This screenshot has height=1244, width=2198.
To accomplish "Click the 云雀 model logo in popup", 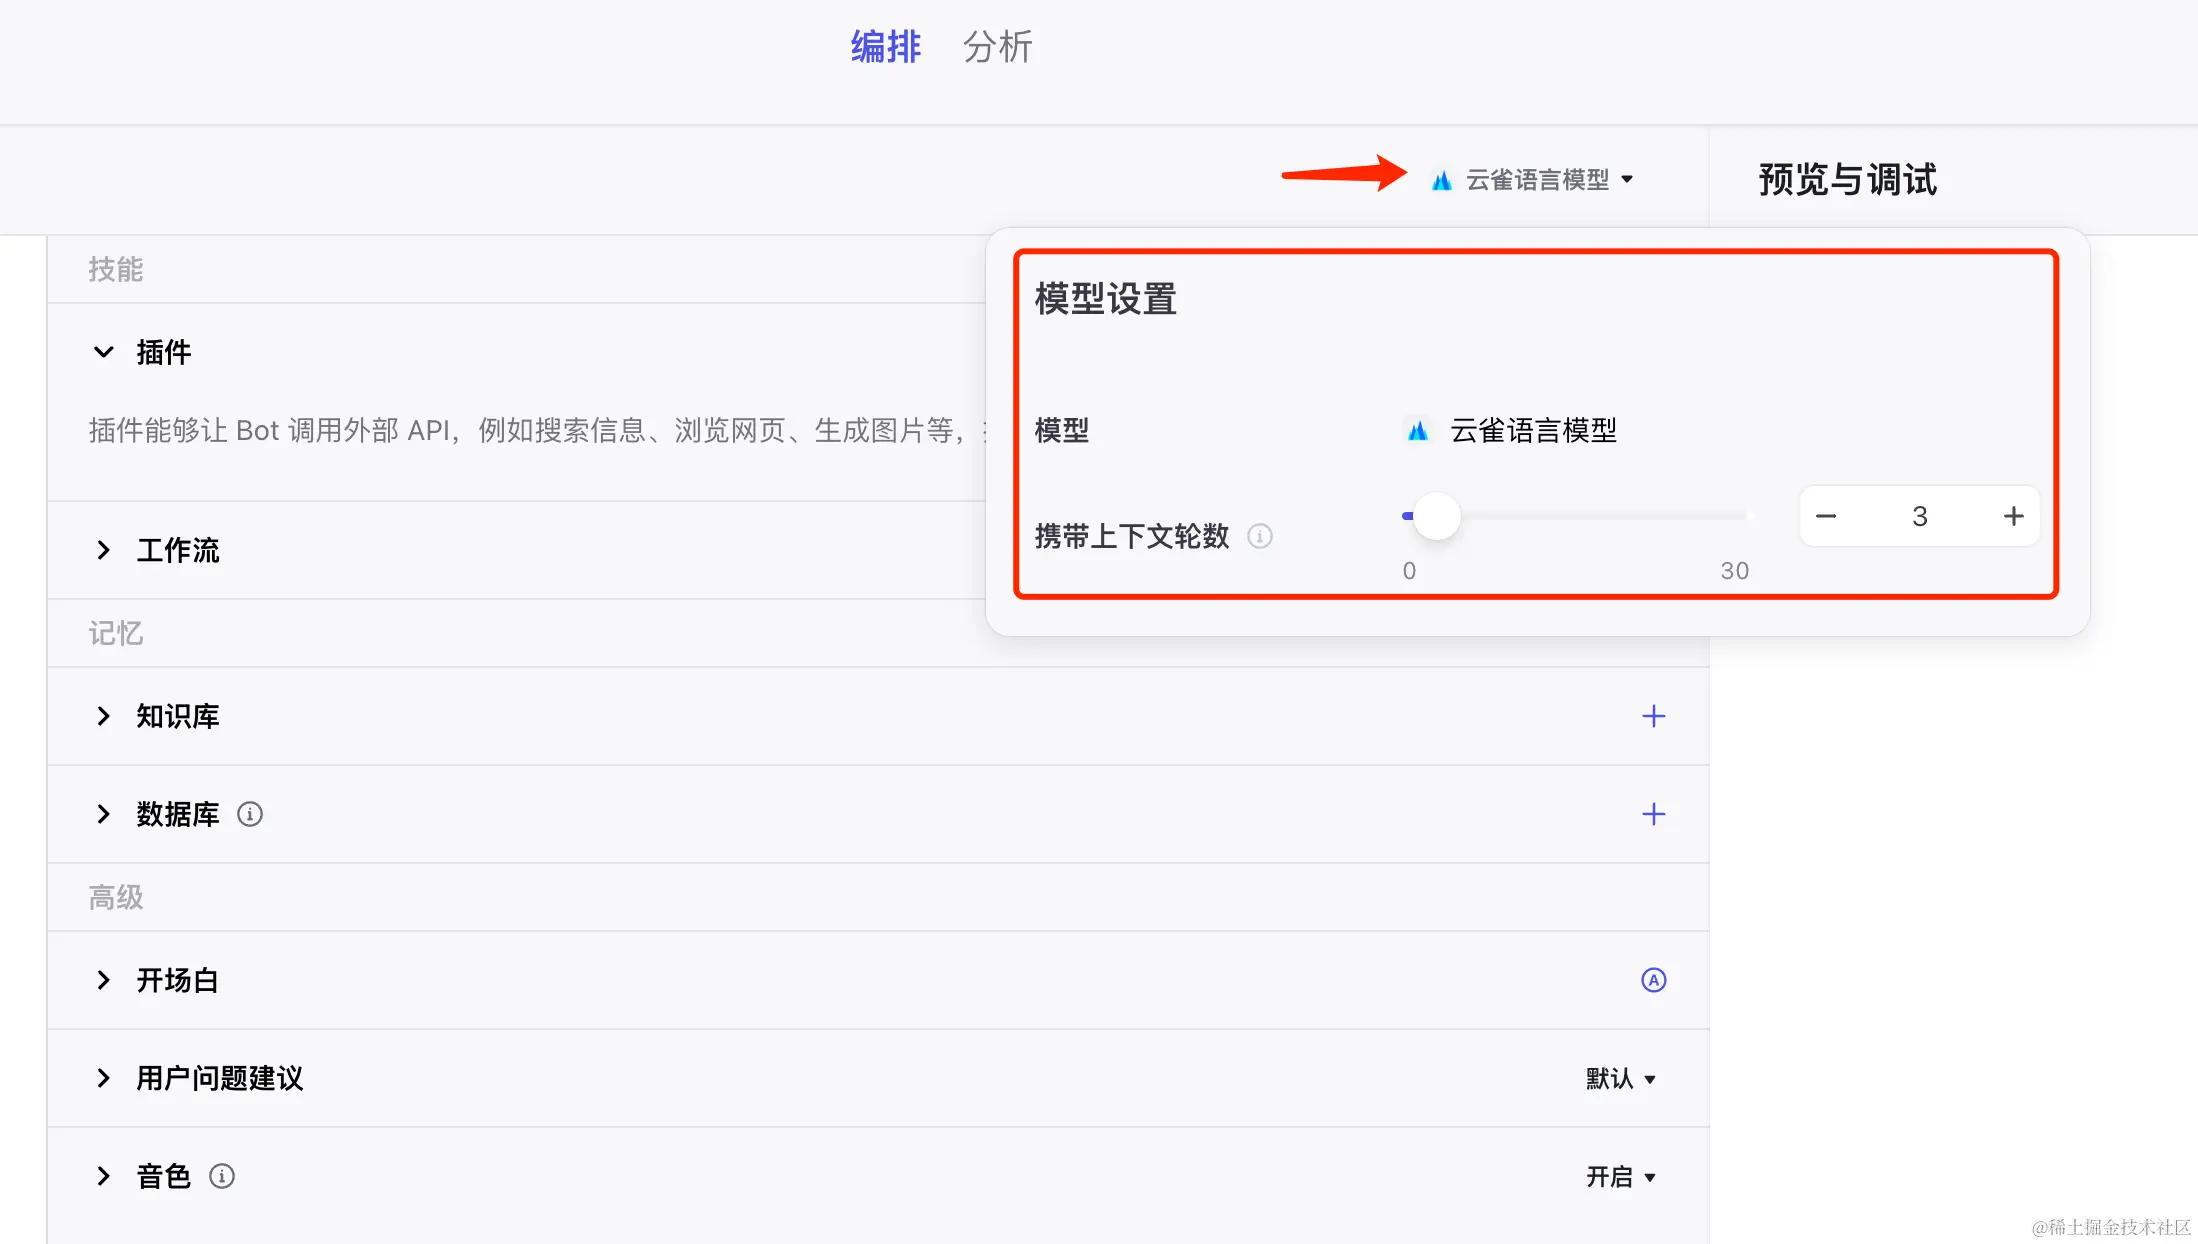I will 1417,431.
